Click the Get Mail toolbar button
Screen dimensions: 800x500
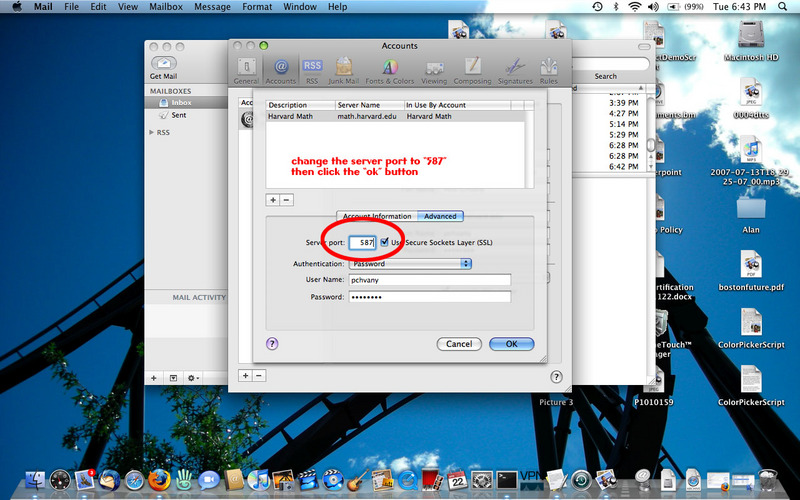point(163,67)
